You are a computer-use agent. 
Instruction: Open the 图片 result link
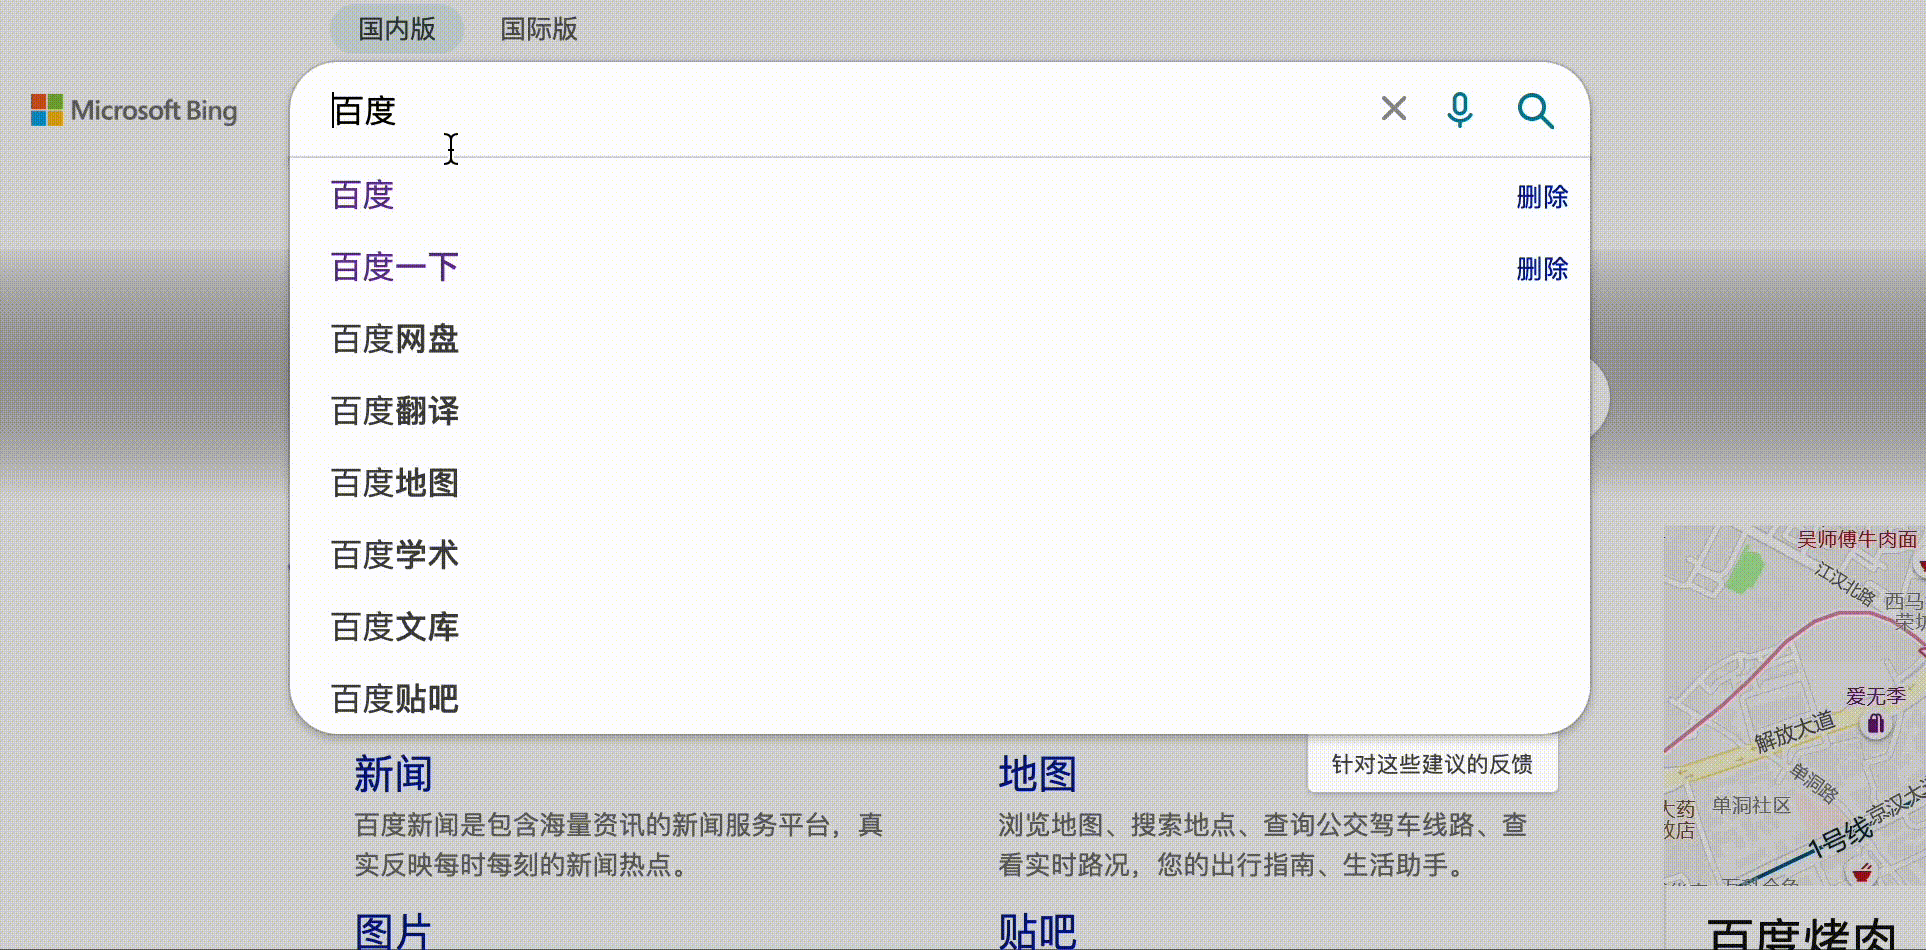point(393,931)
